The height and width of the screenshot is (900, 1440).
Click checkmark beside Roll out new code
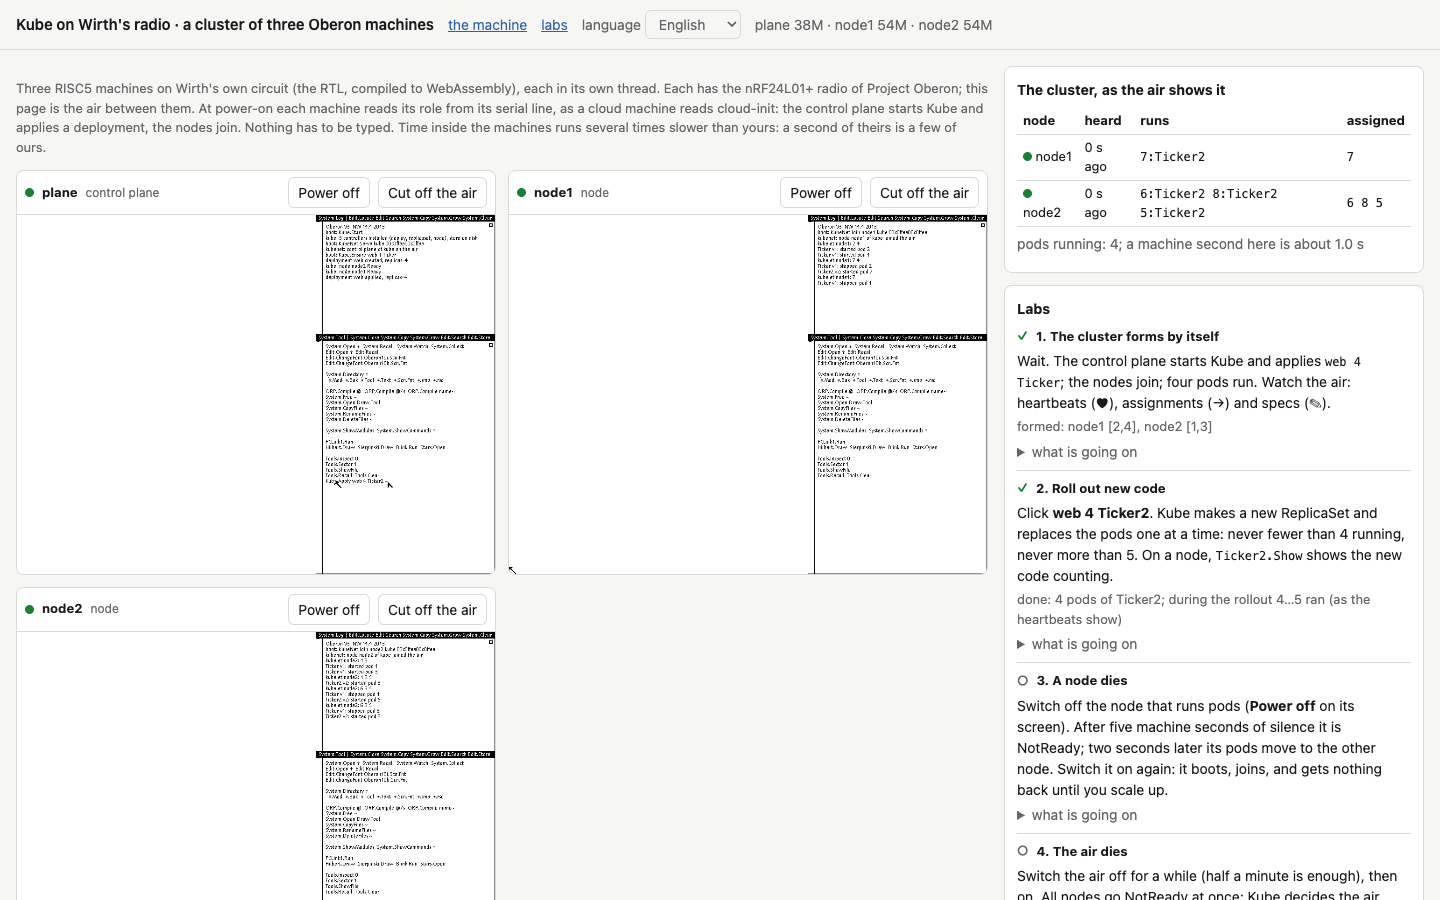point(1022,488)
